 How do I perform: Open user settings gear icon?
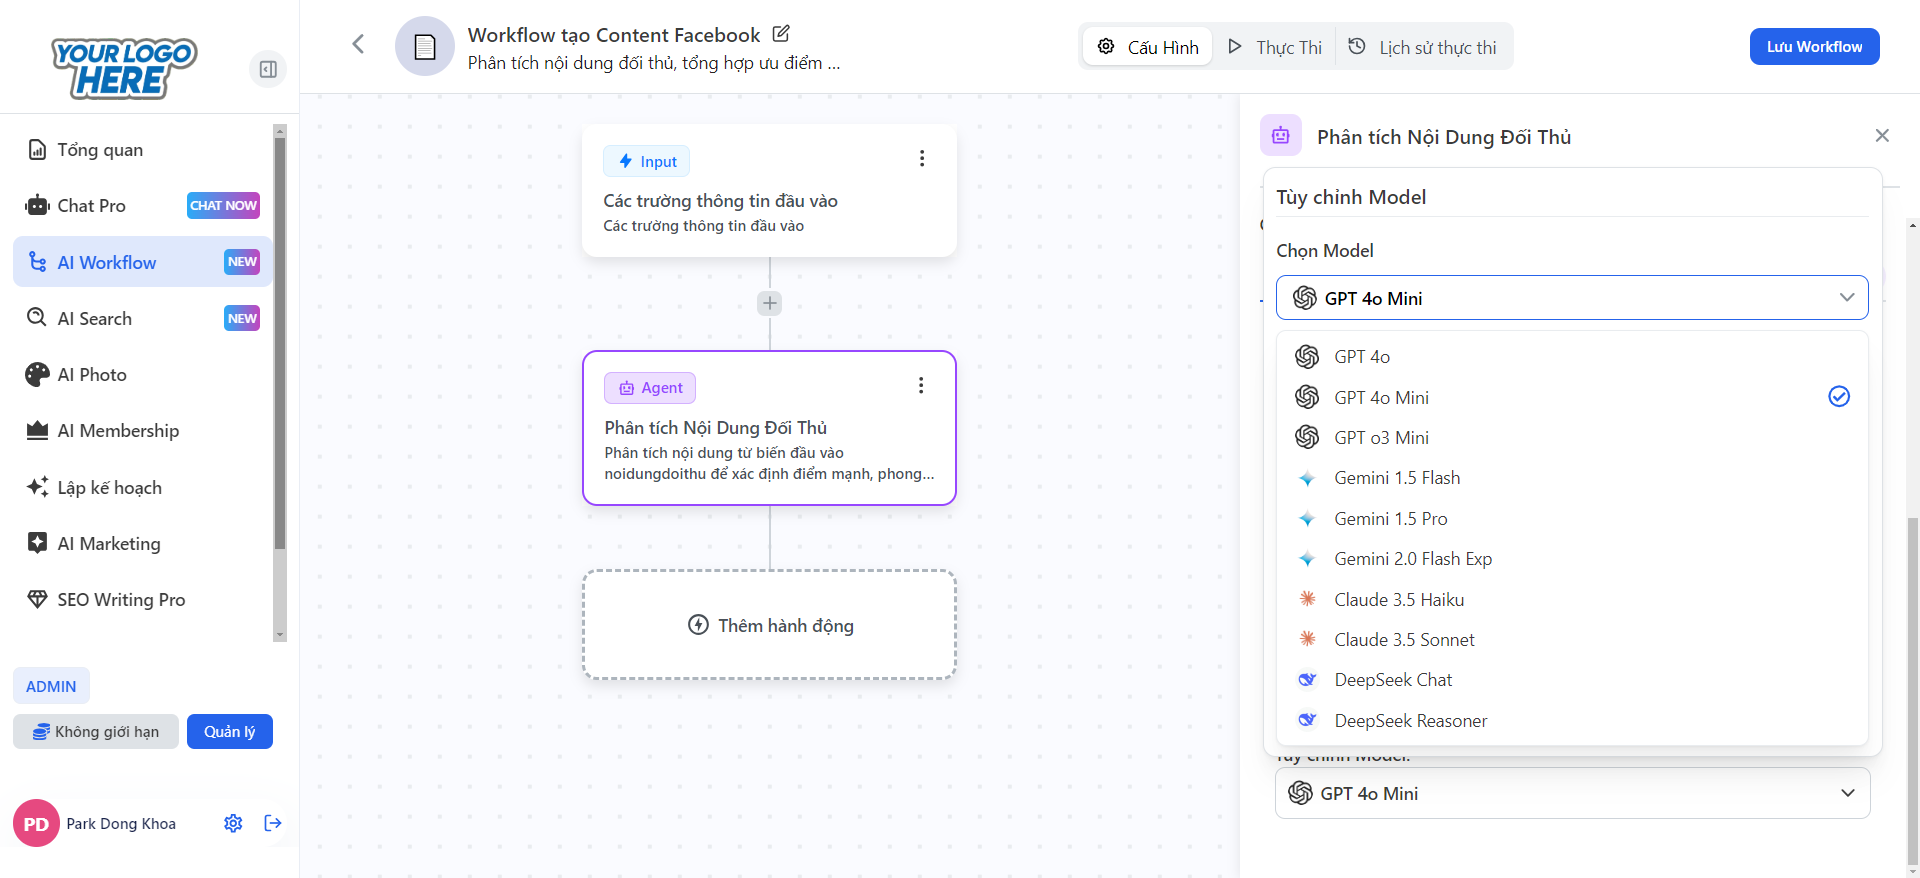(x=233, y=823)
